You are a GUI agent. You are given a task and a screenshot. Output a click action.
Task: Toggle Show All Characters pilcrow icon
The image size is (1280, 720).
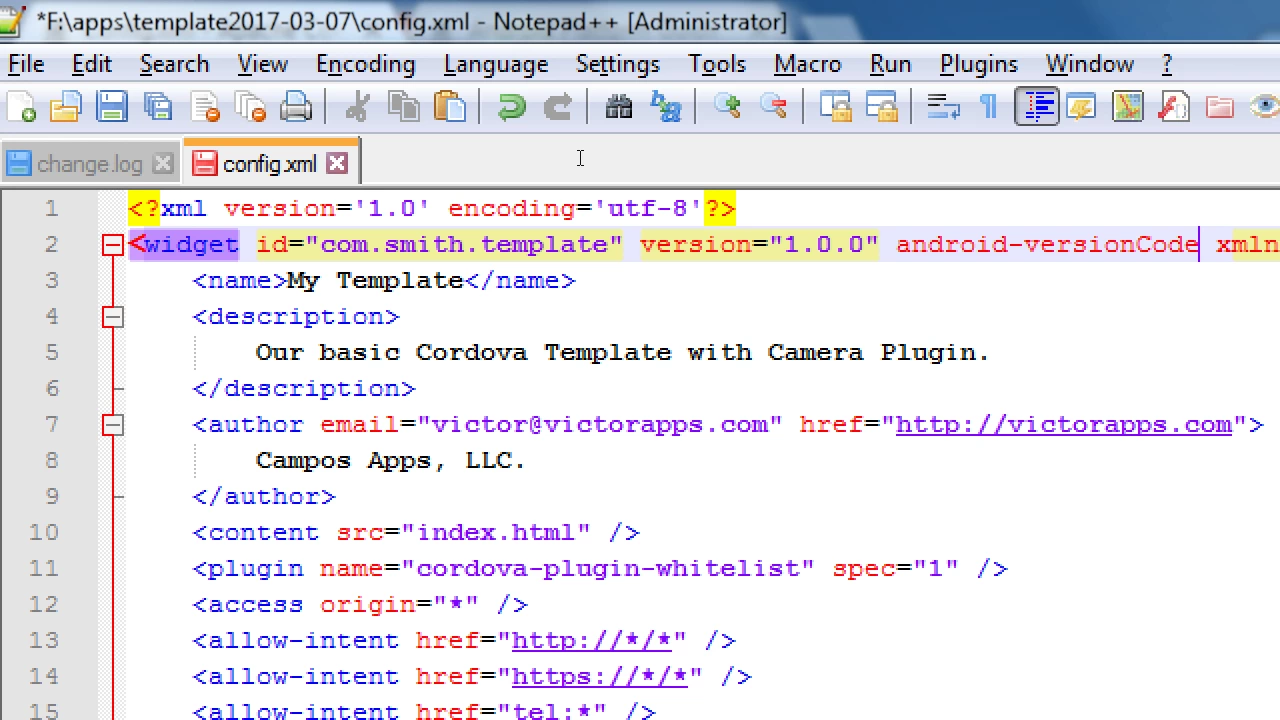(989, 107)
